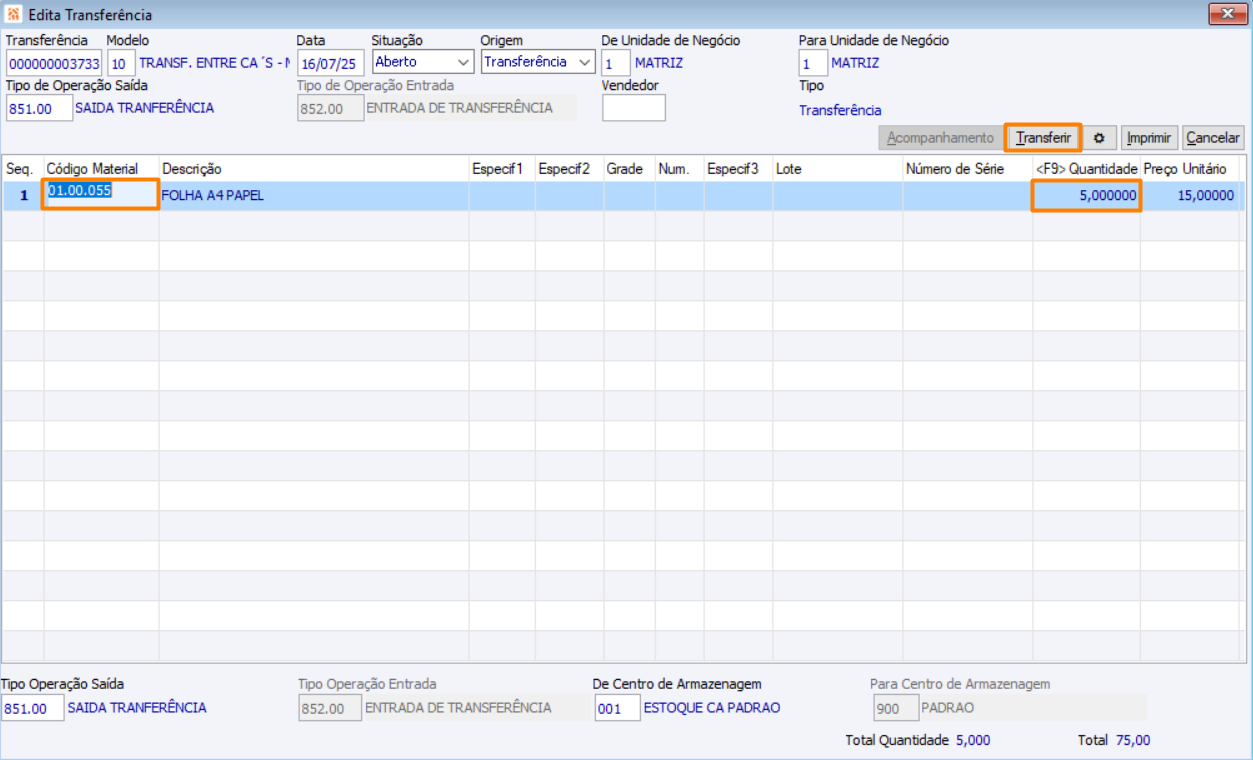Click the TRANSF. ENTRE CA´S model description
This screenshot has width=1253, height=760.
tap(214, 63)
